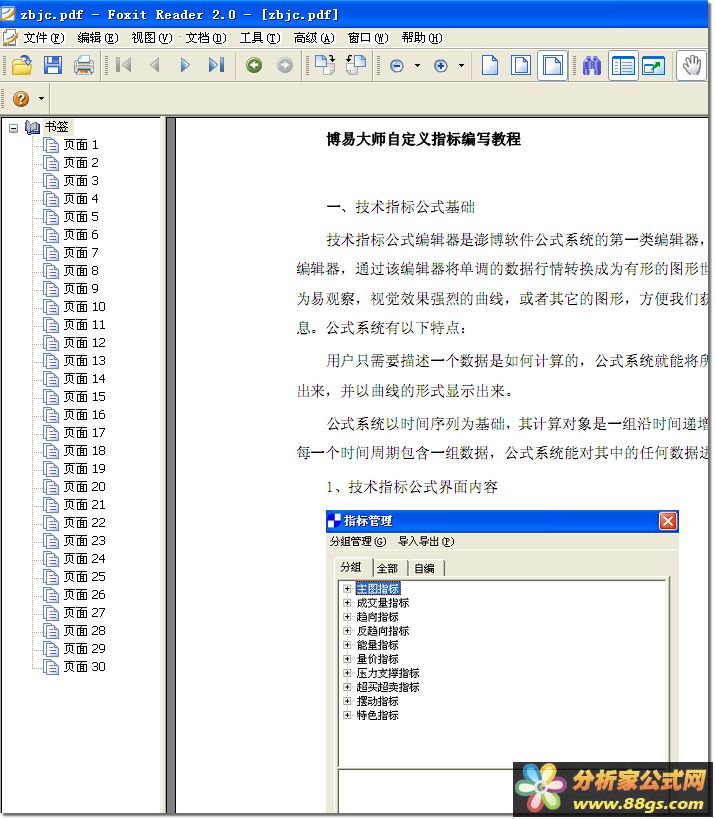
Task: Jump to bookmark 页面 20
Action: (85, 487)
